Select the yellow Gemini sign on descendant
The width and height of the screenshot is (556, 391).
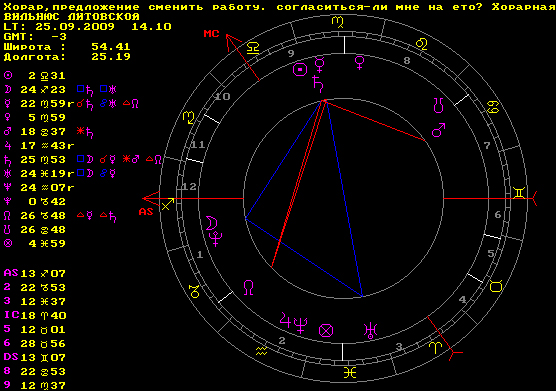click(x=519, y=193)
